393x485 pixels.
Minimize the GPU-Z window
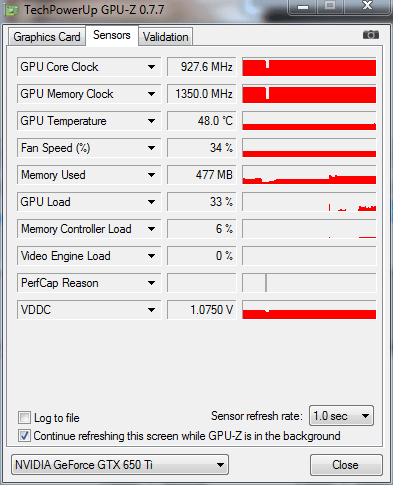(x=303, y=7)
